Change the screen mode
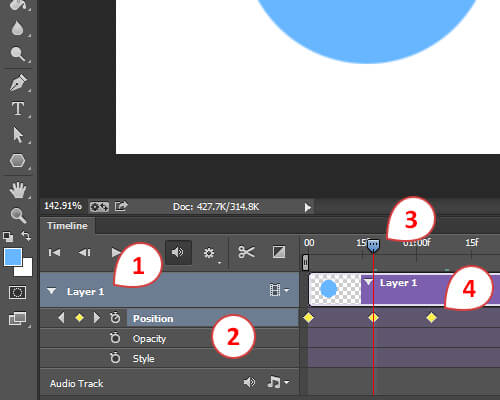500x400 pixels. pos(18,318)
